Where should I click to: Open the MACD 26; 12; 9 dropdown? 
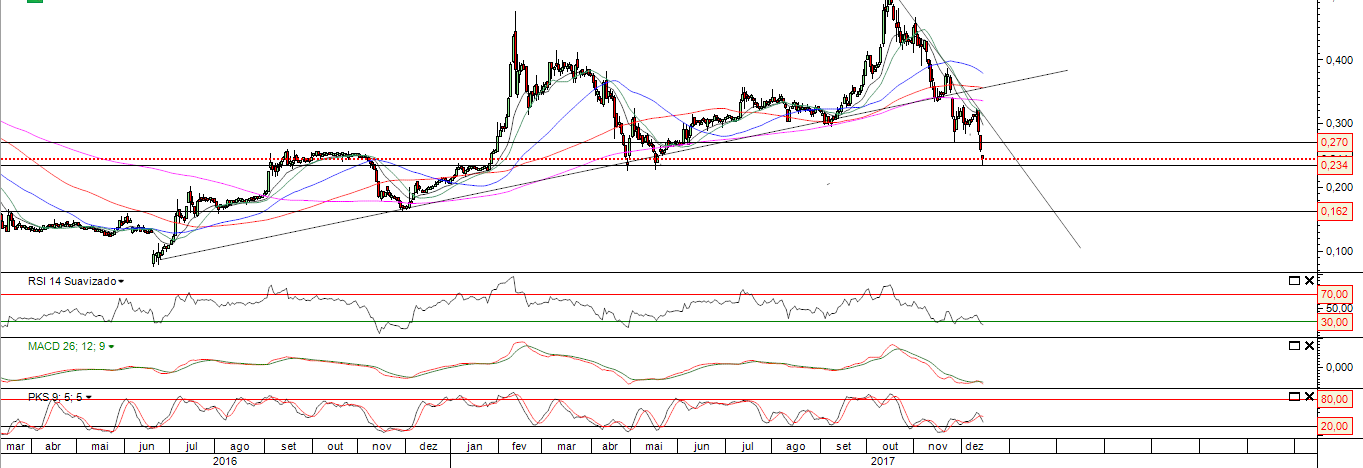point(112,346)
